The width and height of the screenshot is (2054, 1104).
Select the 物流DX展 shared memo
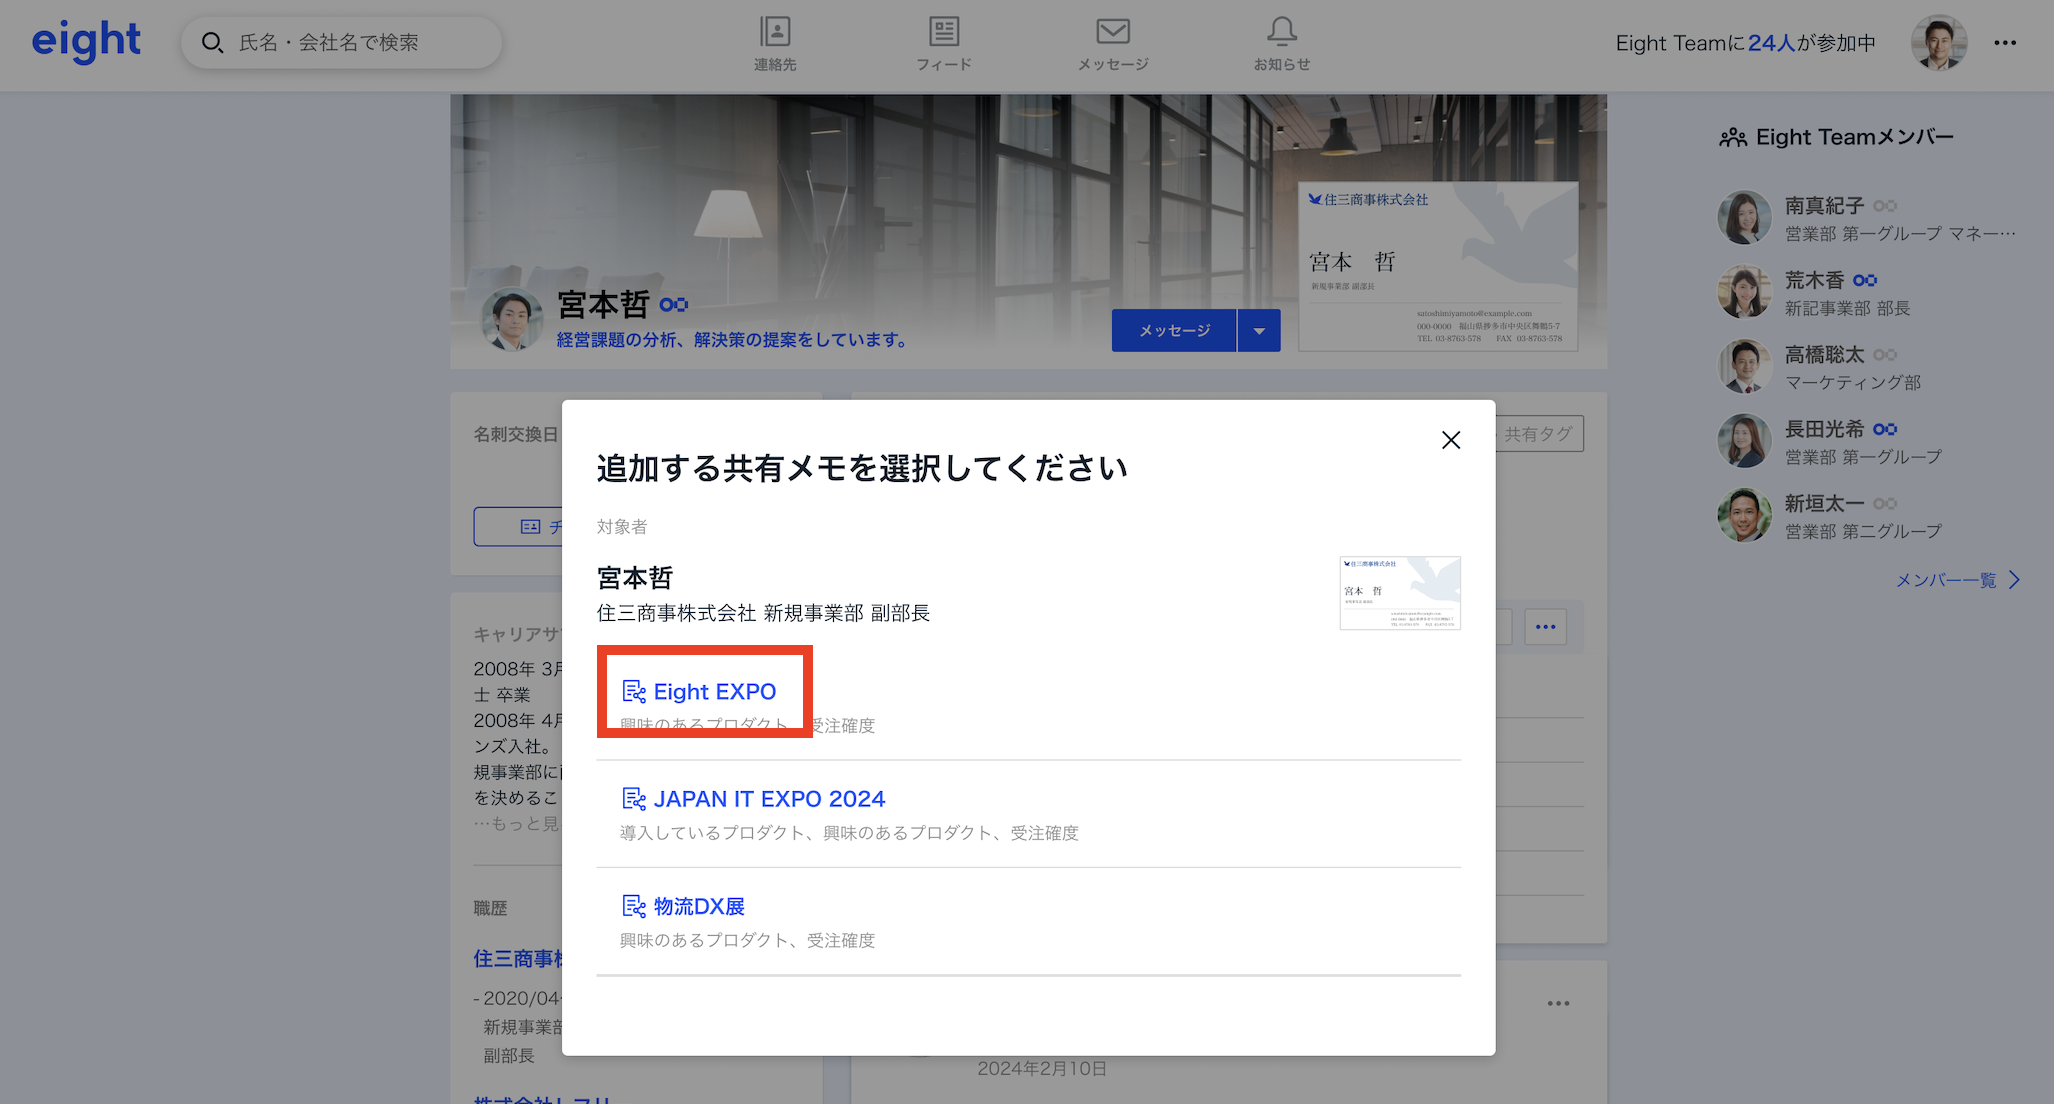pyautogui.click(x=699, y=906)
